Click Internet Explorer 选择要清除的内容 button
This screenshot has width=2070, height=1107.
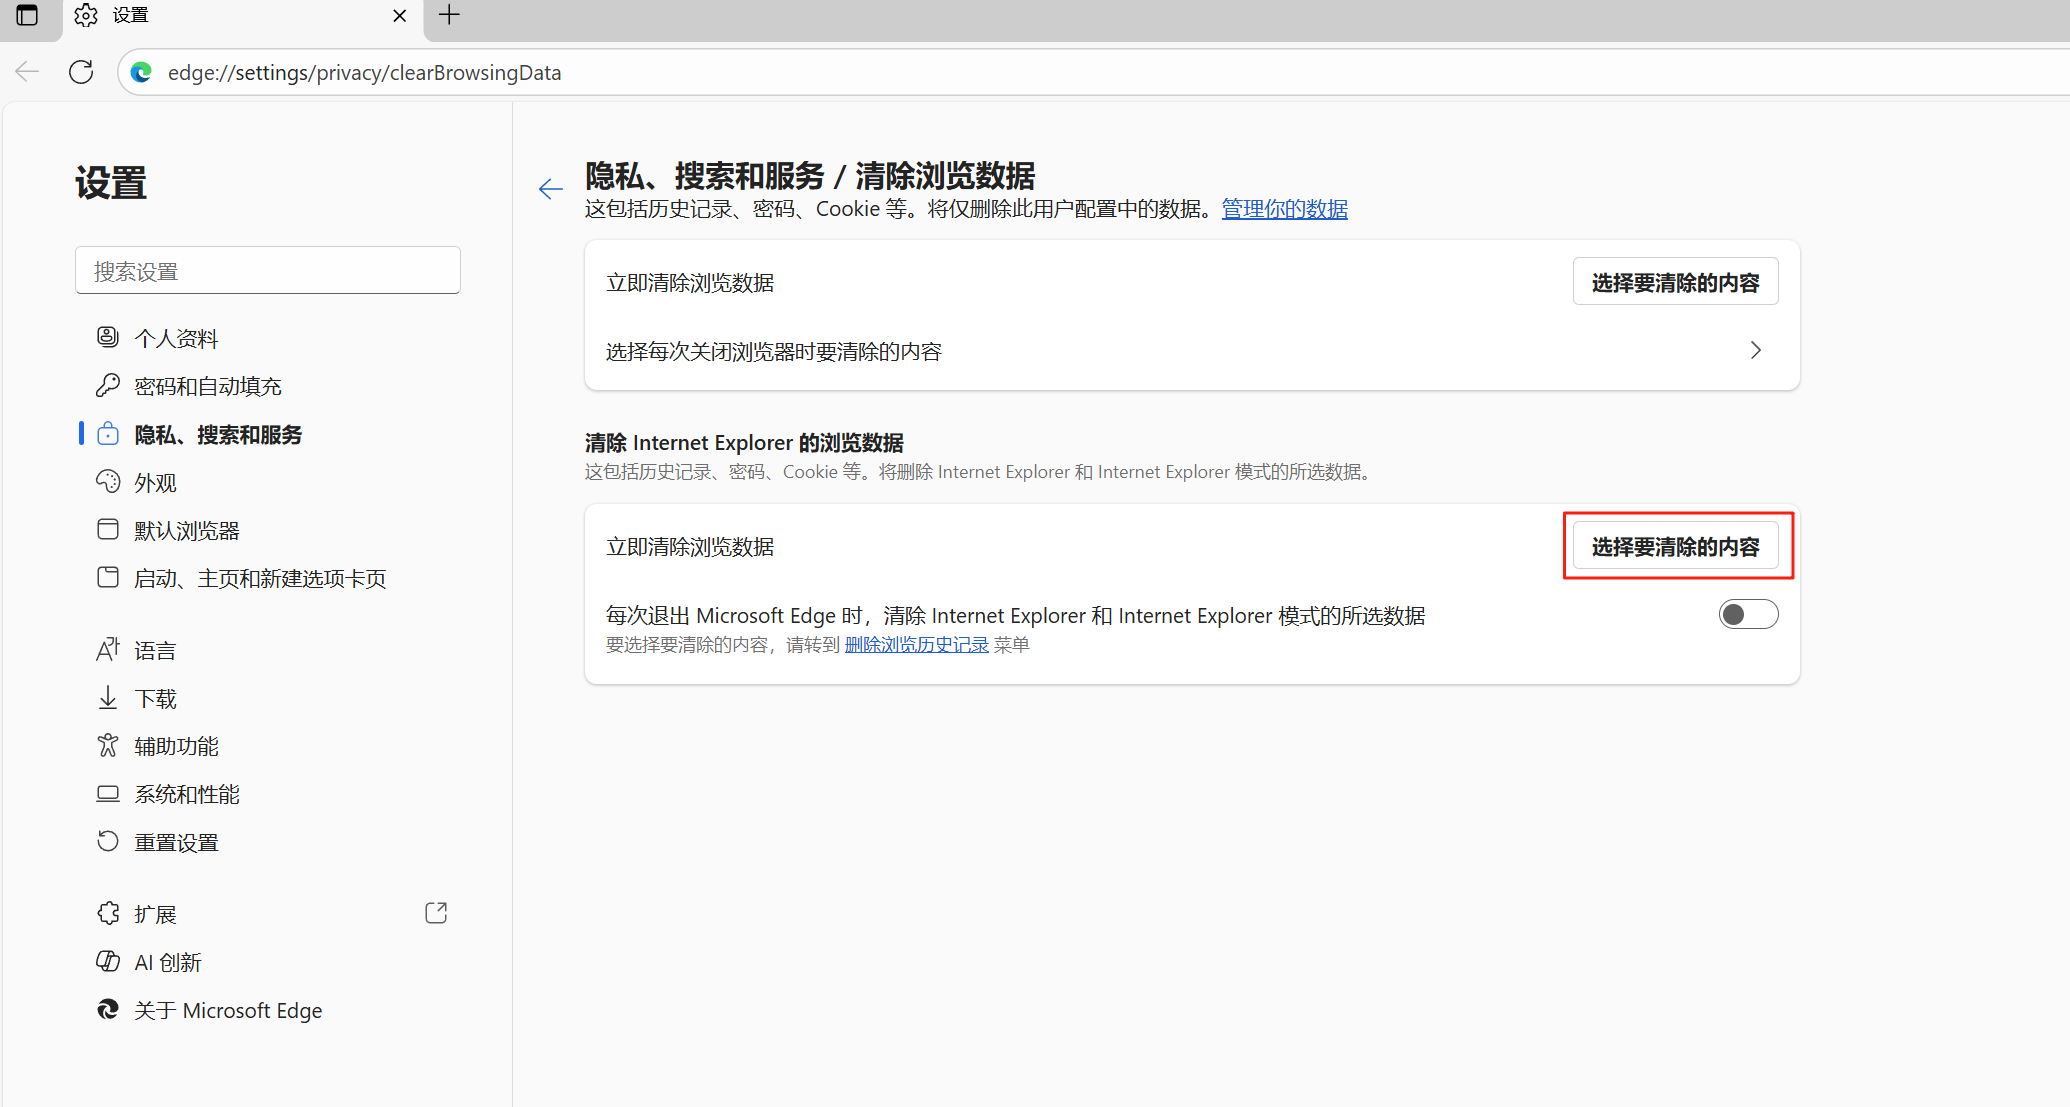point(1675,547)
